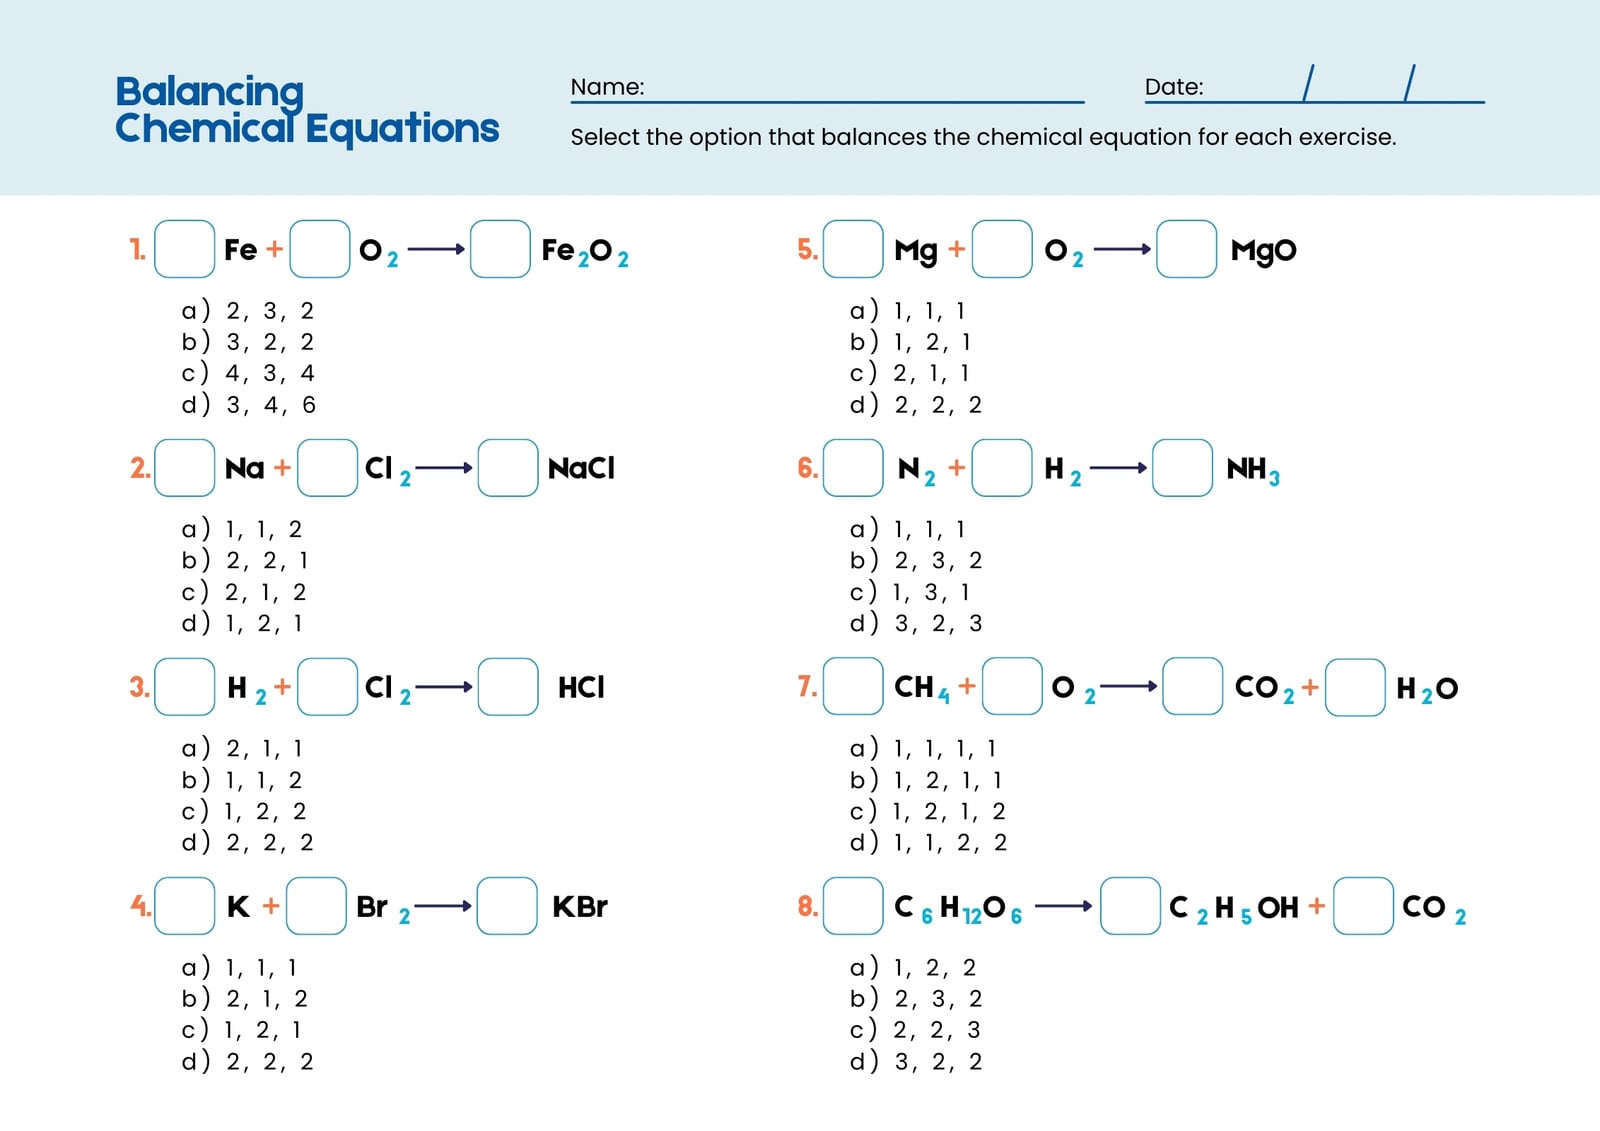The width and height of the screenshot is (1600, 1131).
Task: Click the coefficient box before HCl
Action: [508, 687]
